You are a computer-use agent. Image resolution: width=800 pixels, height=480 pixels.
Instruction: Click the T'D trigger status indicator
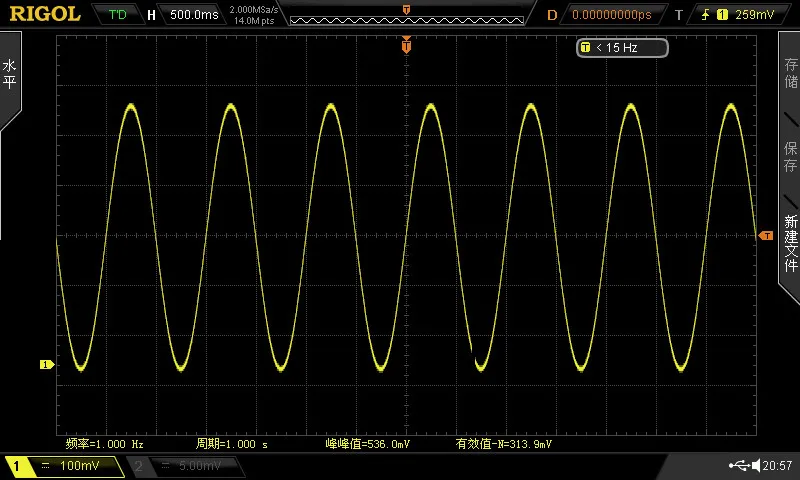tap(118, 14)
